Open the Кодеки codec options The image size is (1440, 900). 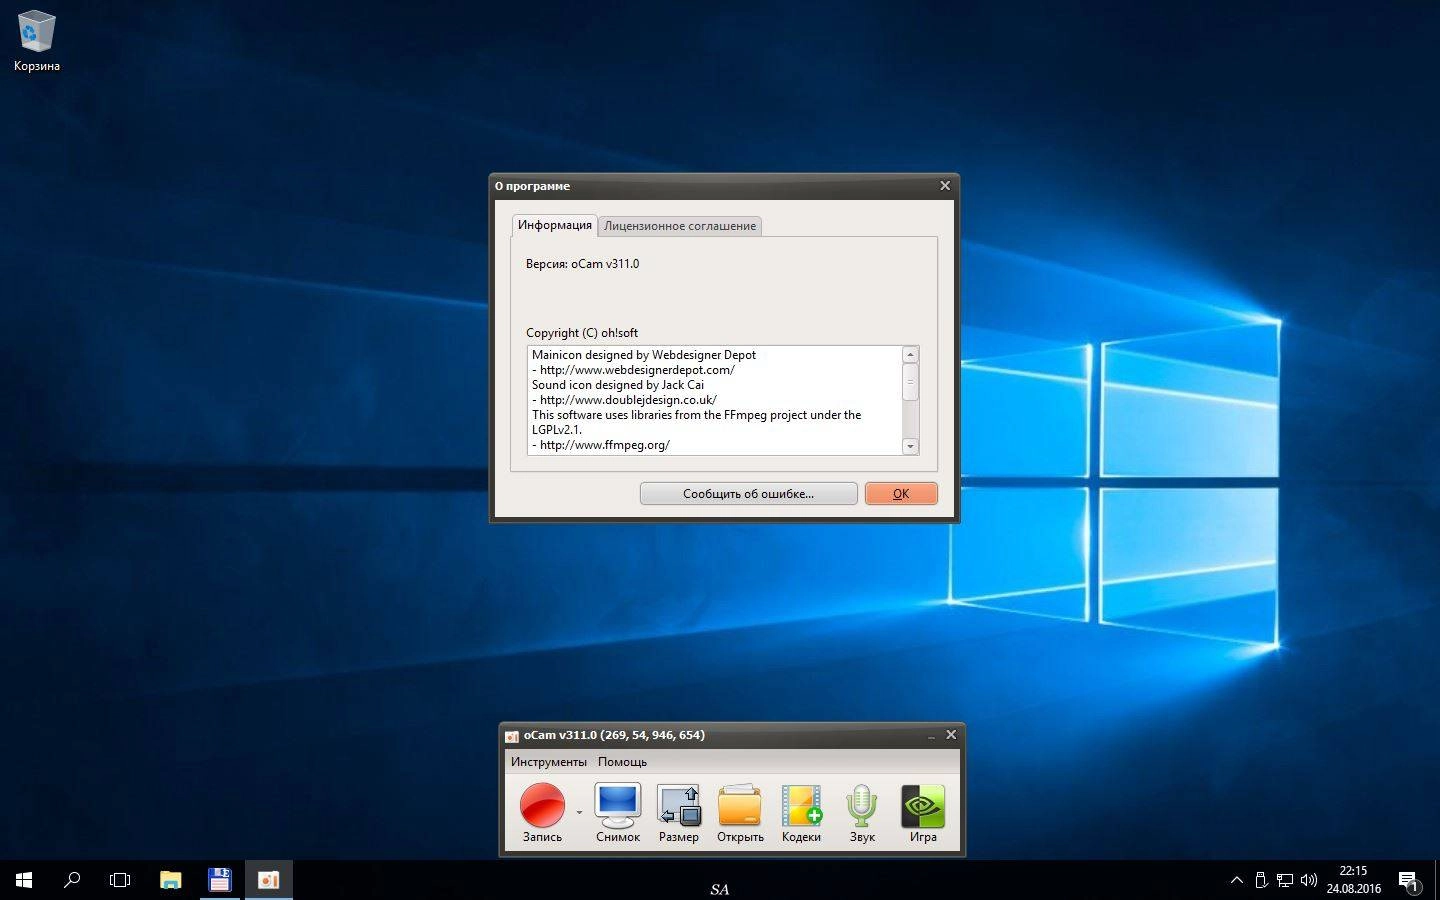(x=801, y=813)
